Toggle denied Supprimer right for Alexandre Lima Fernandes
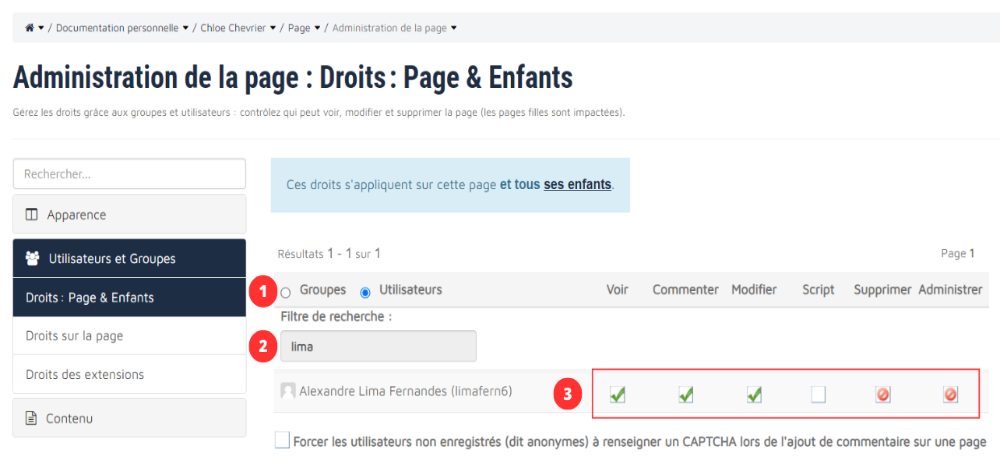Screen dimensions: 1000x467 coord(883,396)
